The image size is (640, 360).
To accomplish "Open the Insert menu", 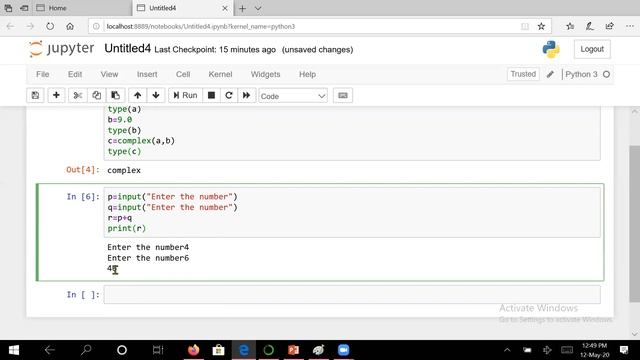I will 147,74.
